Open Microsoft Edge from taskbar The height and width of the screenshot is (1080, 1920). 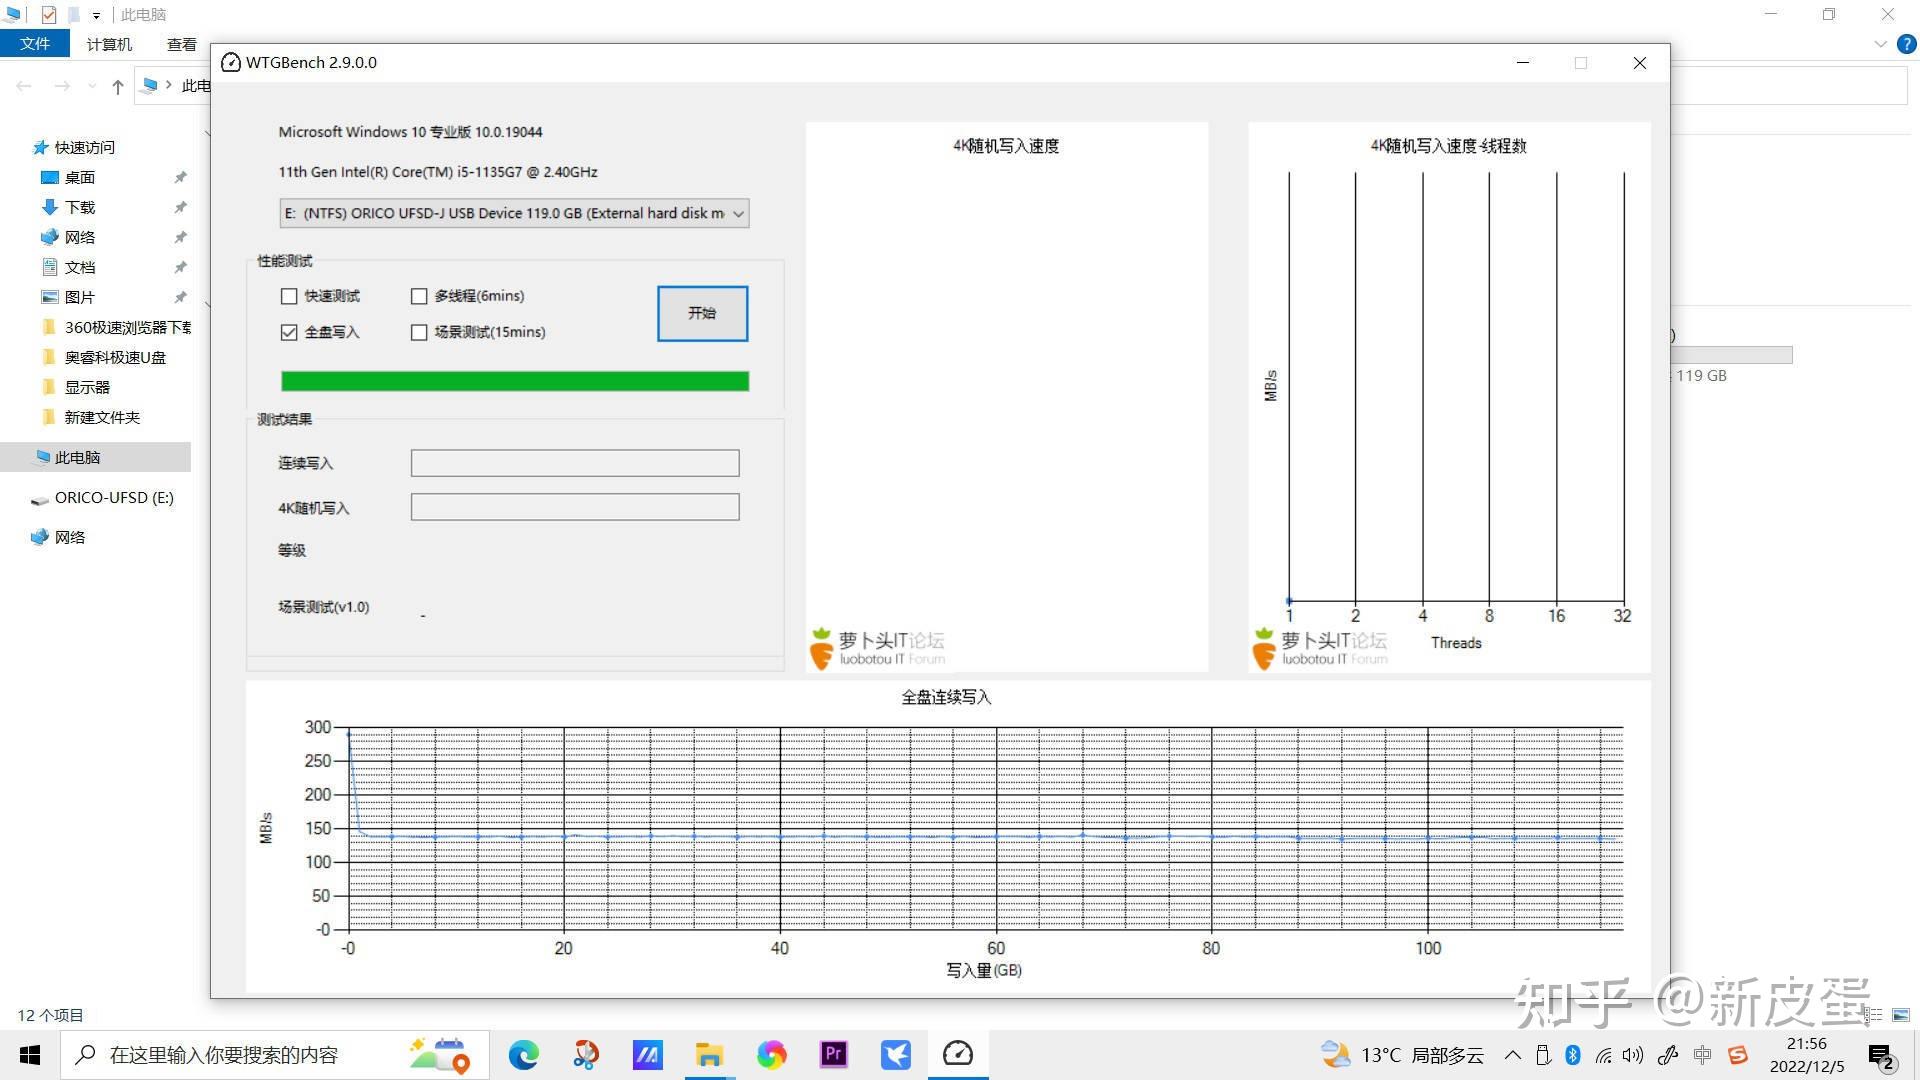[523, 1054]
